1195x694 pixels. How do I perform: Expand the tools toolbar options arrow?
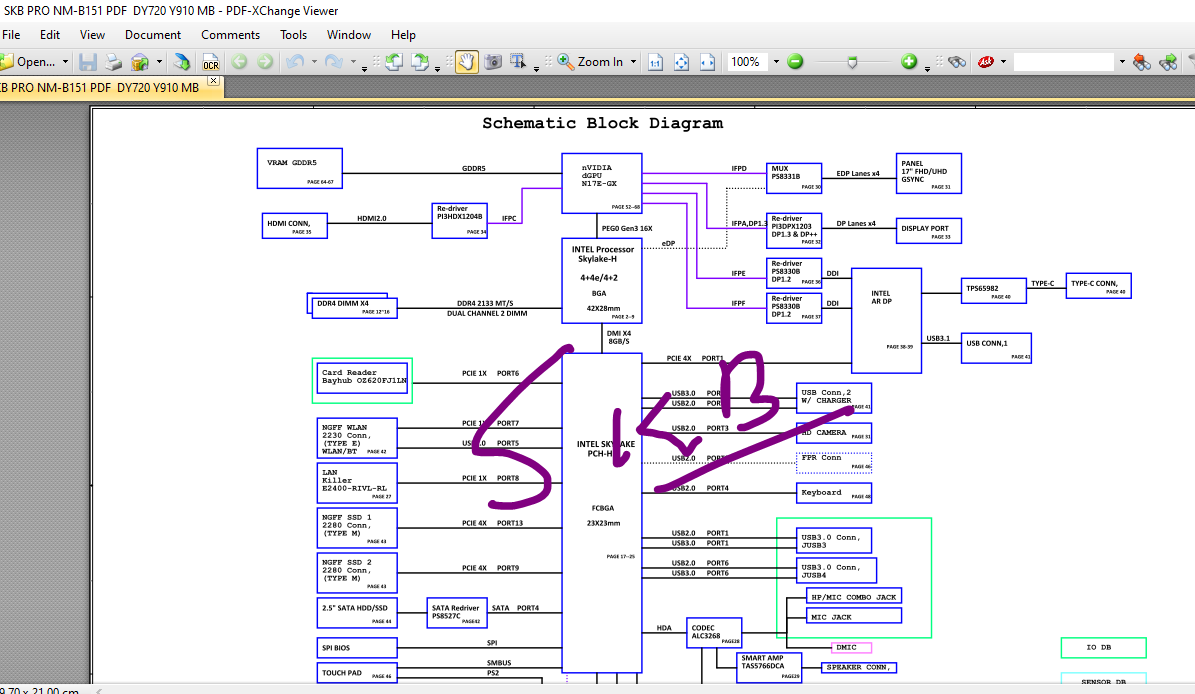537,69
